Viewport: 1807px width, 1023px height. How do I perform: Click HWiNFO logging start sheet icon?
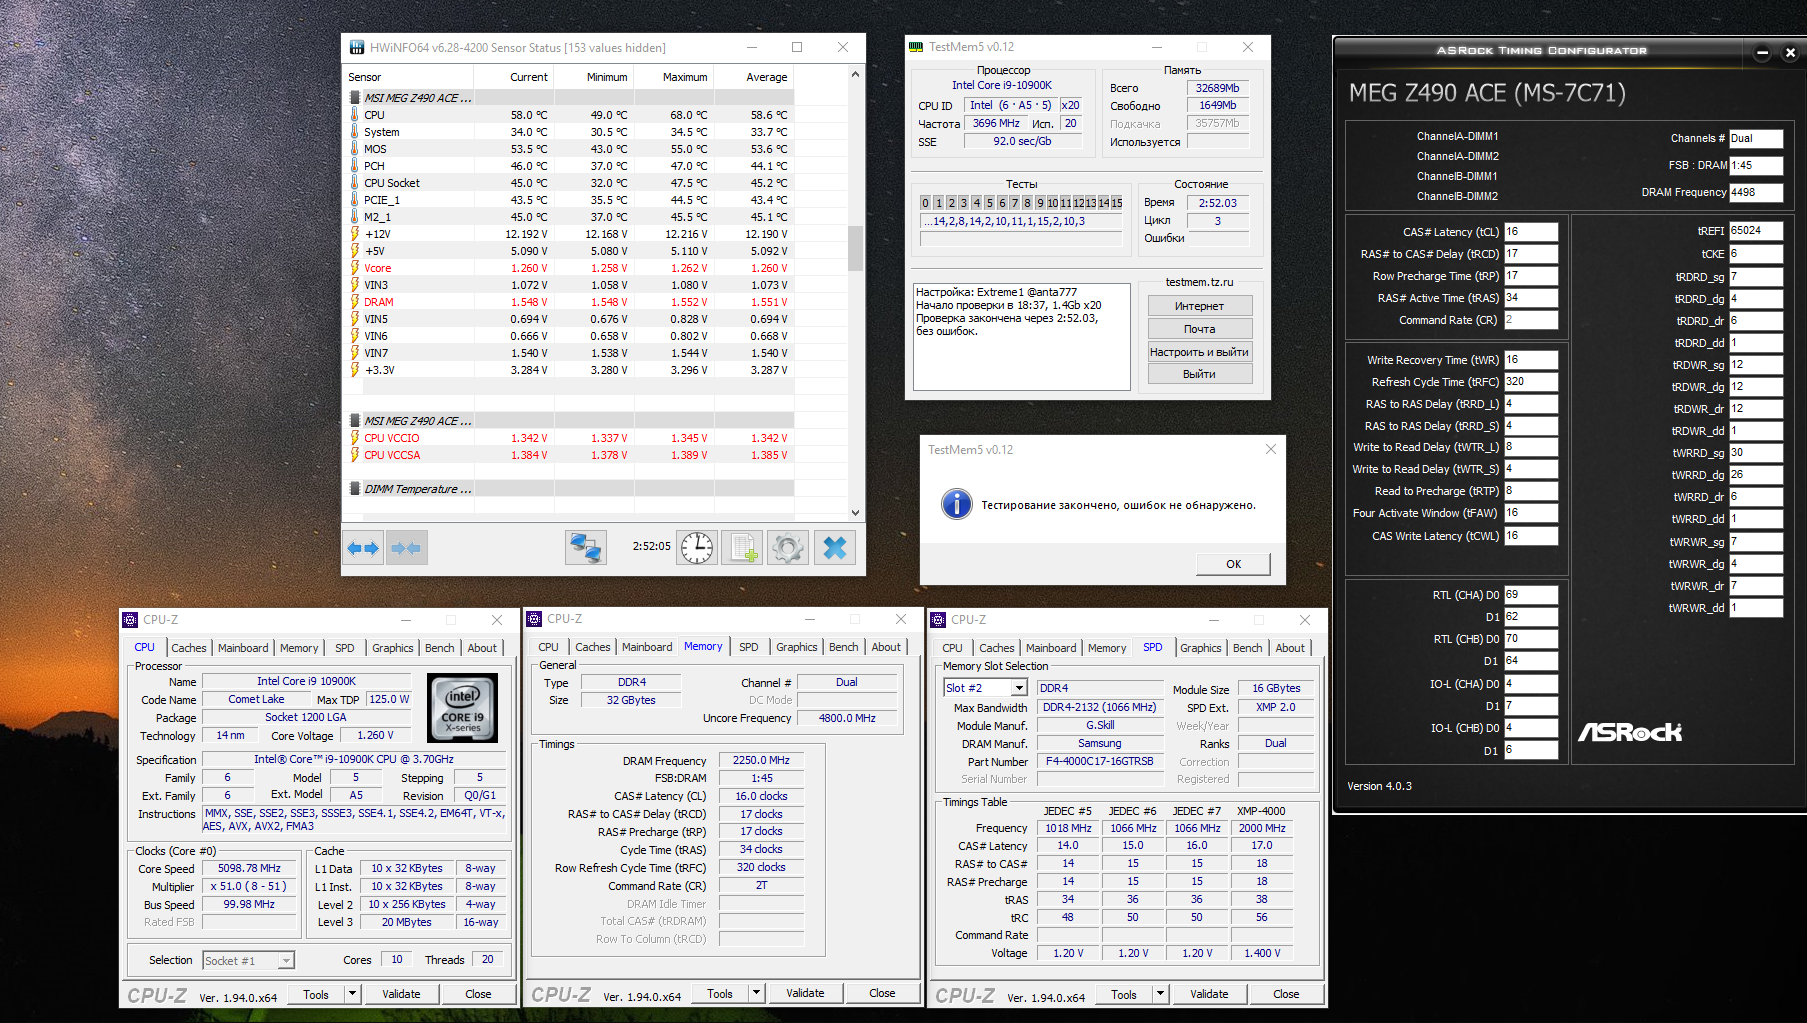(742, 548)
